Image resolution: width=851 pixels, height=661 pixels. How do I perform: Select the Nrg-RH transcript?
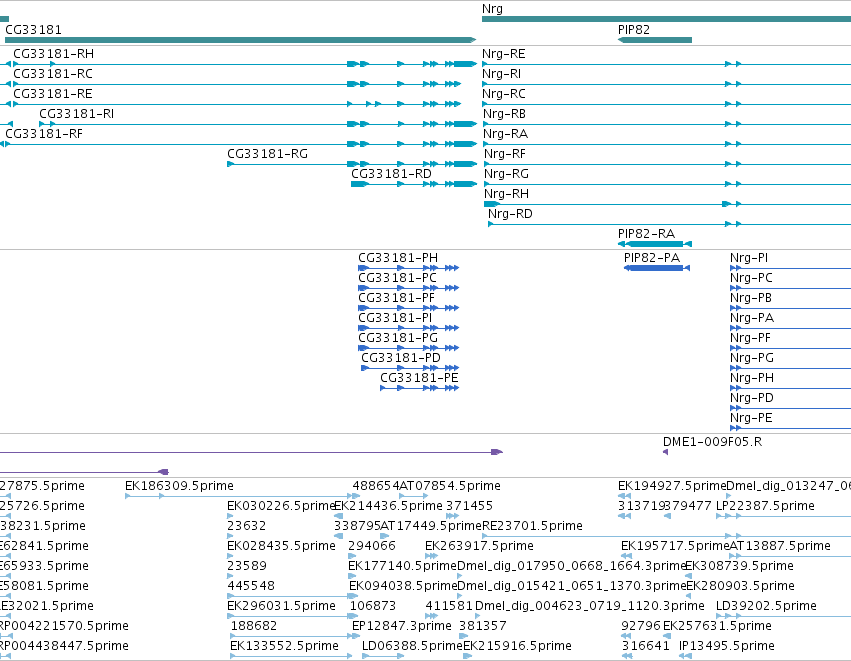506,194
